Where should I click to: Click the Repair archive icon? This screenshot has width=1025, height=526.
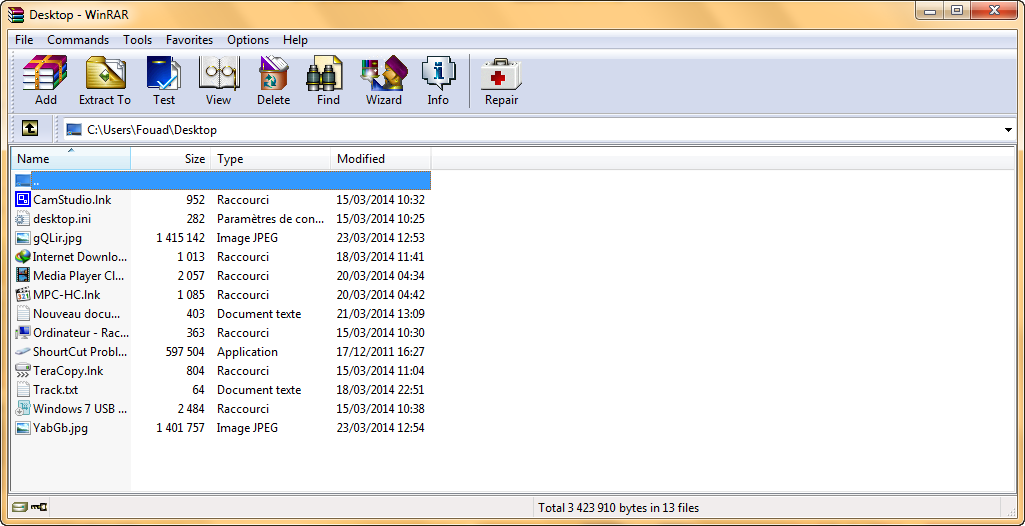501,73
